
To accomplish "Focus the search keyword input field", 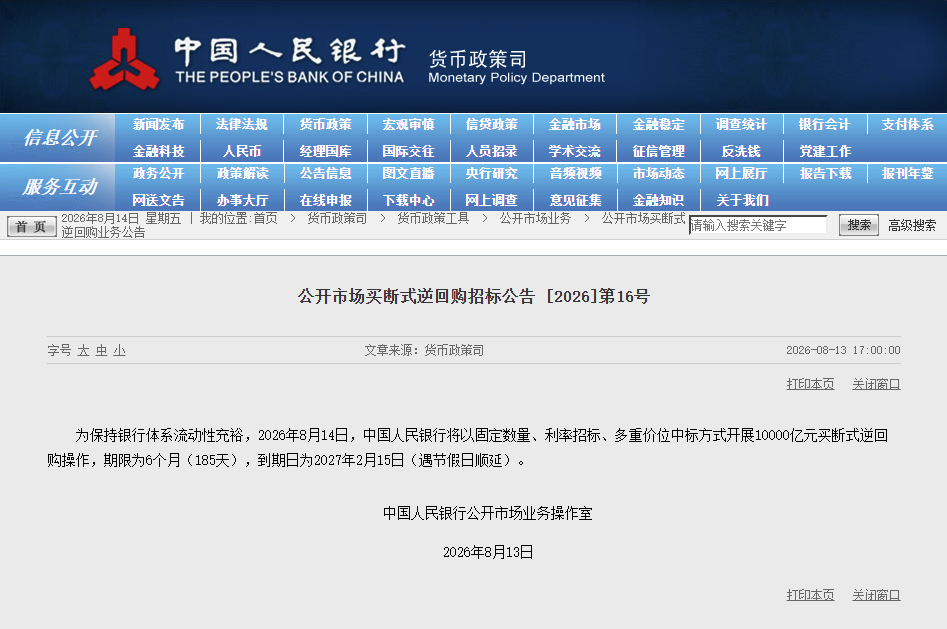I will click(758, 225).
